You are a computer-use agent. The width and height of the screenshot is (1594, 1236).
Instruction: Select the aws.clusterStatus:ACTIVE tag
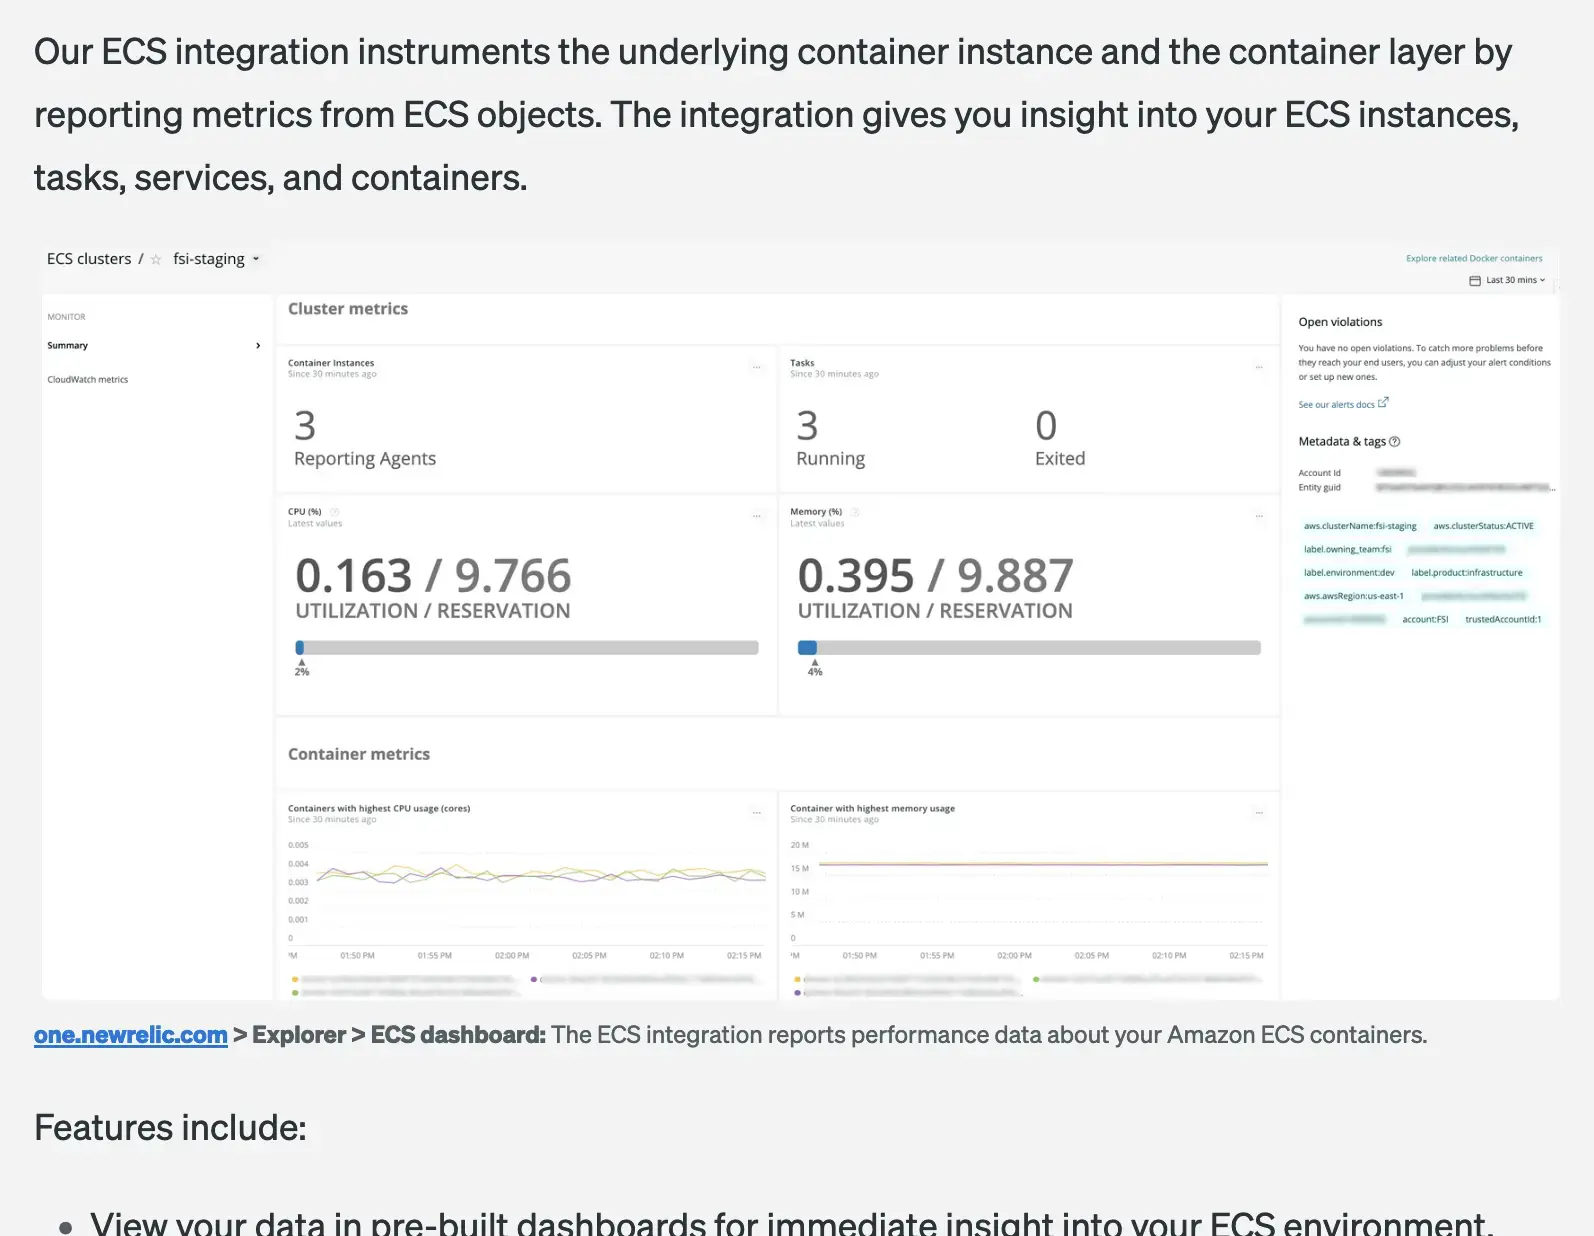(1483, 526)
